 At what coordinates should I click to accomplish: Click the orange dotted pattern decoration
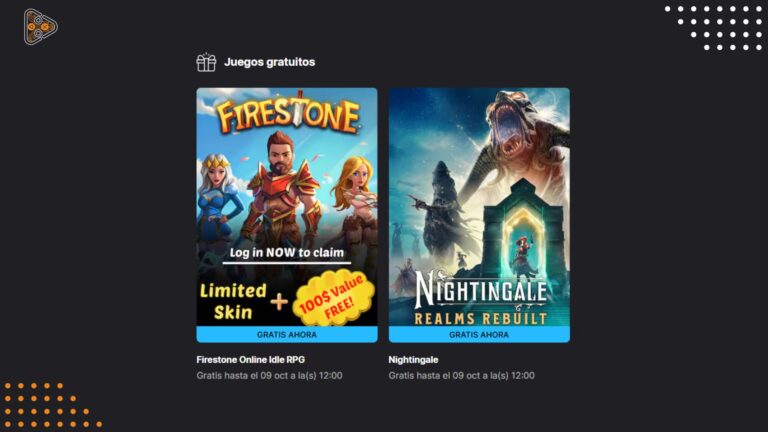51,405
